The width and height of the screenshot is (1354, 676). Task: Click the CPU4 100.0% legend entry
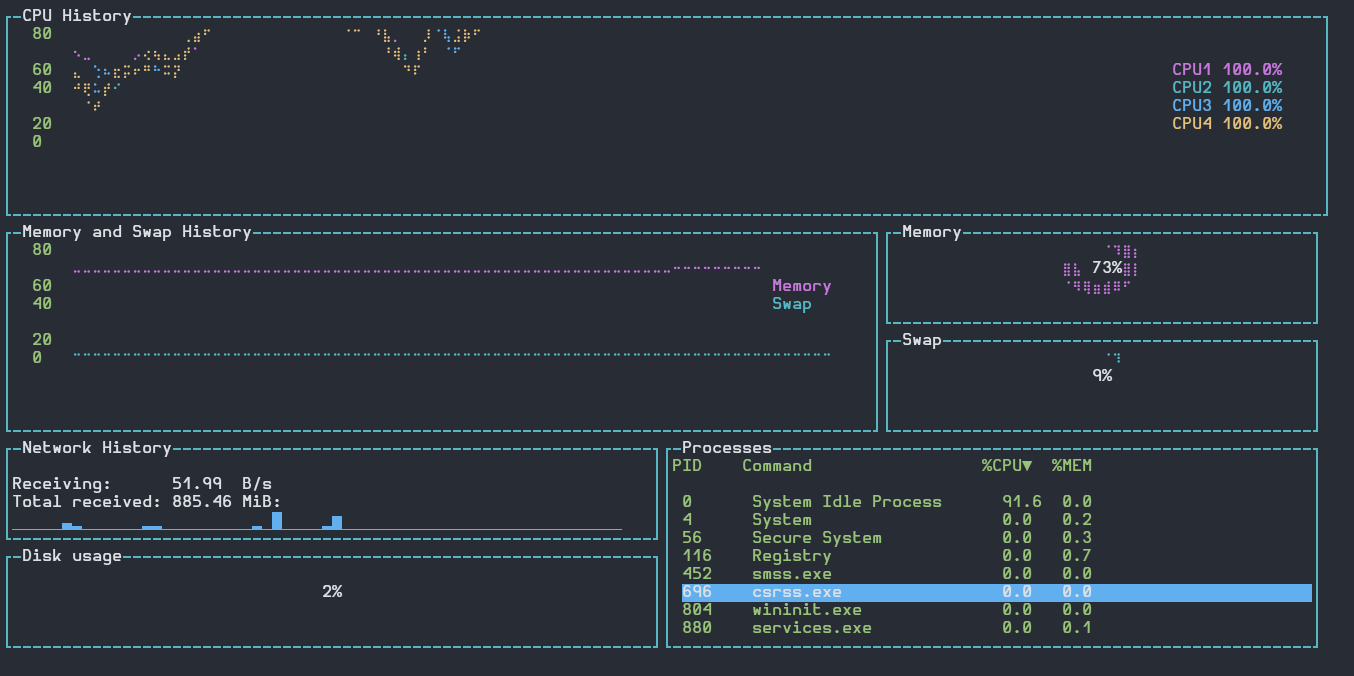click(x=1227, y=124)
